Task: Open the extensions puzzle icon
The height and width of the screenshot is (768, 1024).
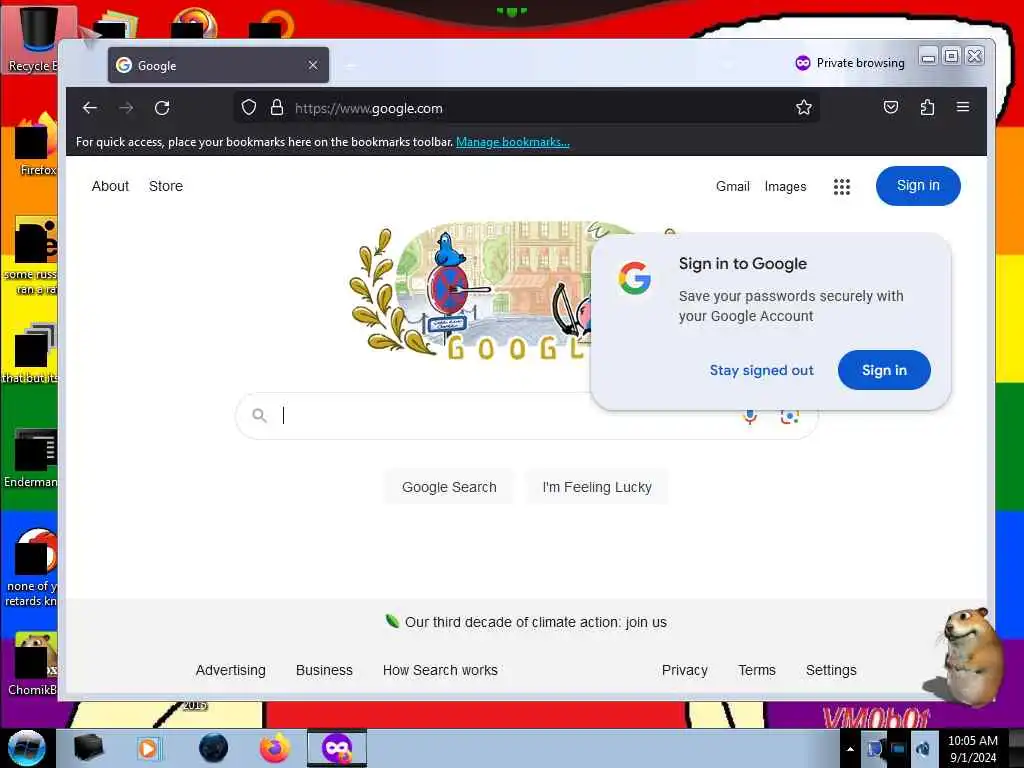Action: (927, 107)
